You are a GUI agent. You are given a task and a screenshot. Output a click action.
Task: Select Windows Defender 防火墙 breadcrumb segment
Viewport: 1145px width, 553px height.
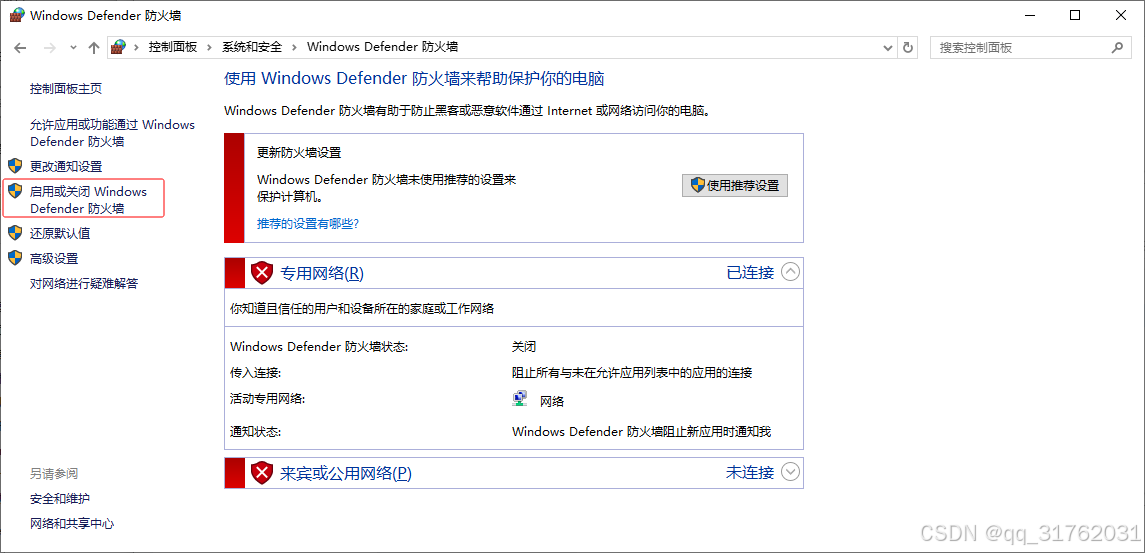[x=382, y=47]
